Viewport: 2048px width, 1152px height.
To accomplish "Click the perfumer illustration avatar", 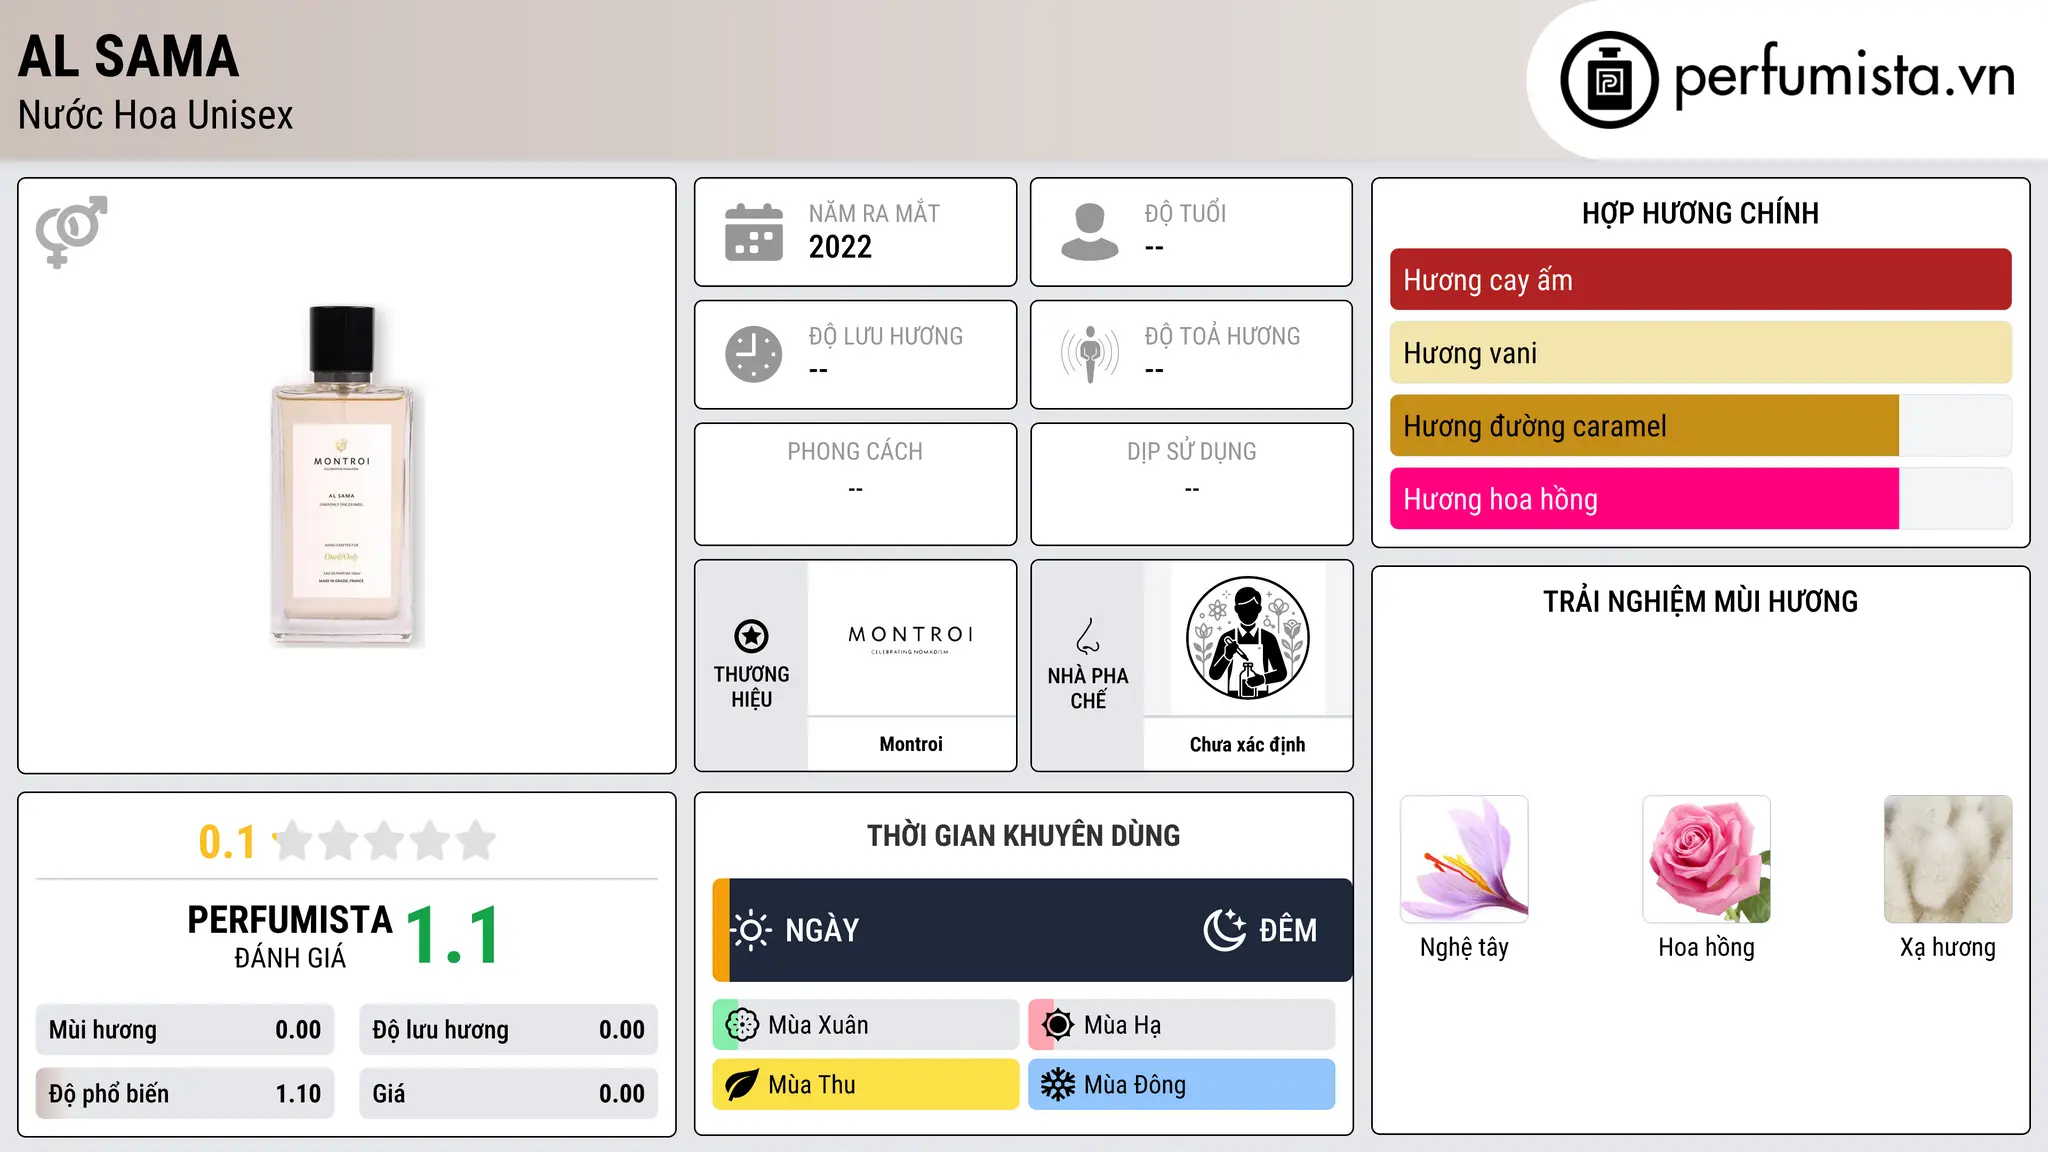I will (x=1247, y=638).
